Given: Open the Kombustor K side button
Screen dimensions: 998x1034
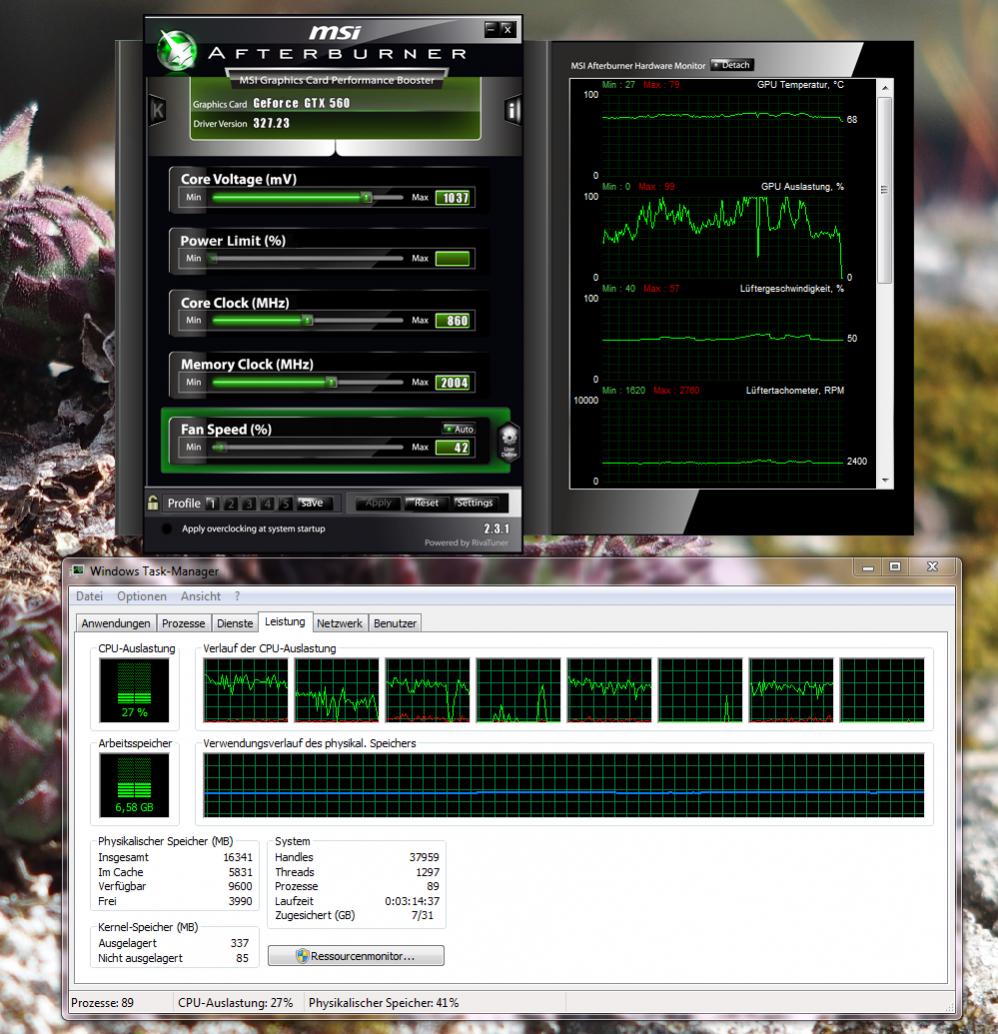Looking at the screenshot, I should 158,109.
